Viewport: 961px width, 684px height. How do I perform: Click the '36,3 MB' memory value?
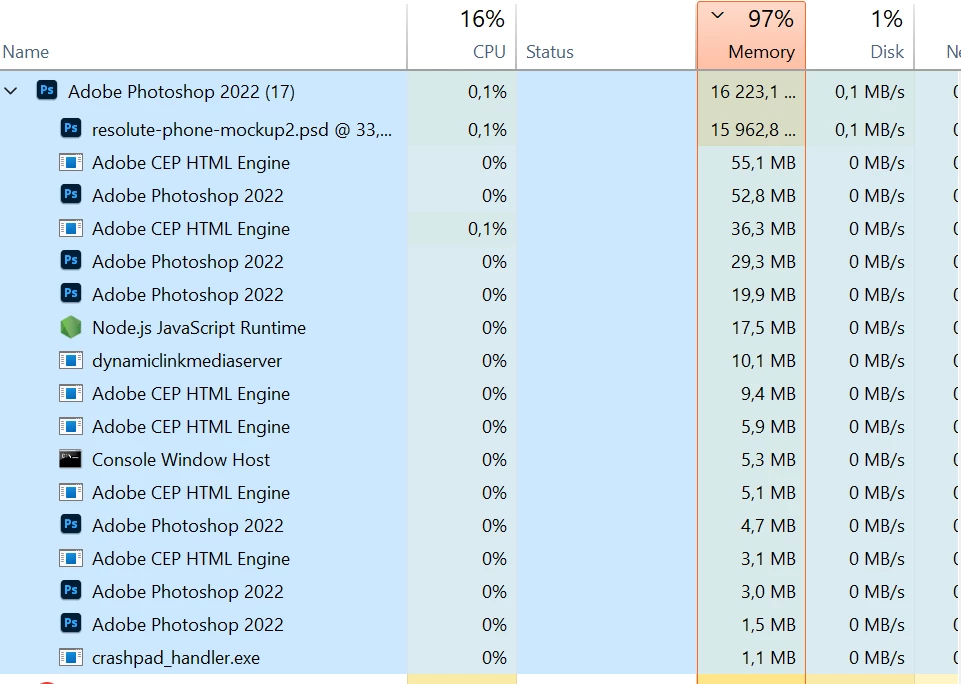[x=763, y=229]
